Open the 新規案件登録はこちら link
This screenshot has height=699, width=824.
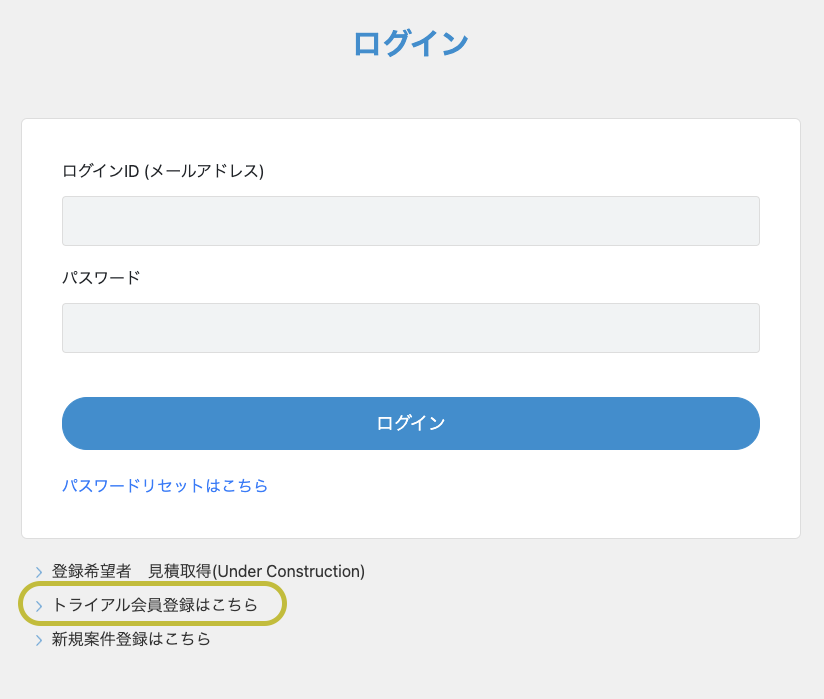[131, 639]
